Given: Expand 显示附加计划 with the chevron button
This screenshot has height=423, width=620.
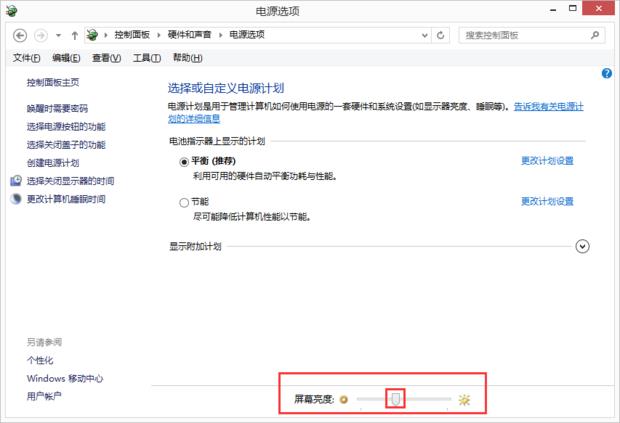Looking at the screenshot, I should (582, 247).
